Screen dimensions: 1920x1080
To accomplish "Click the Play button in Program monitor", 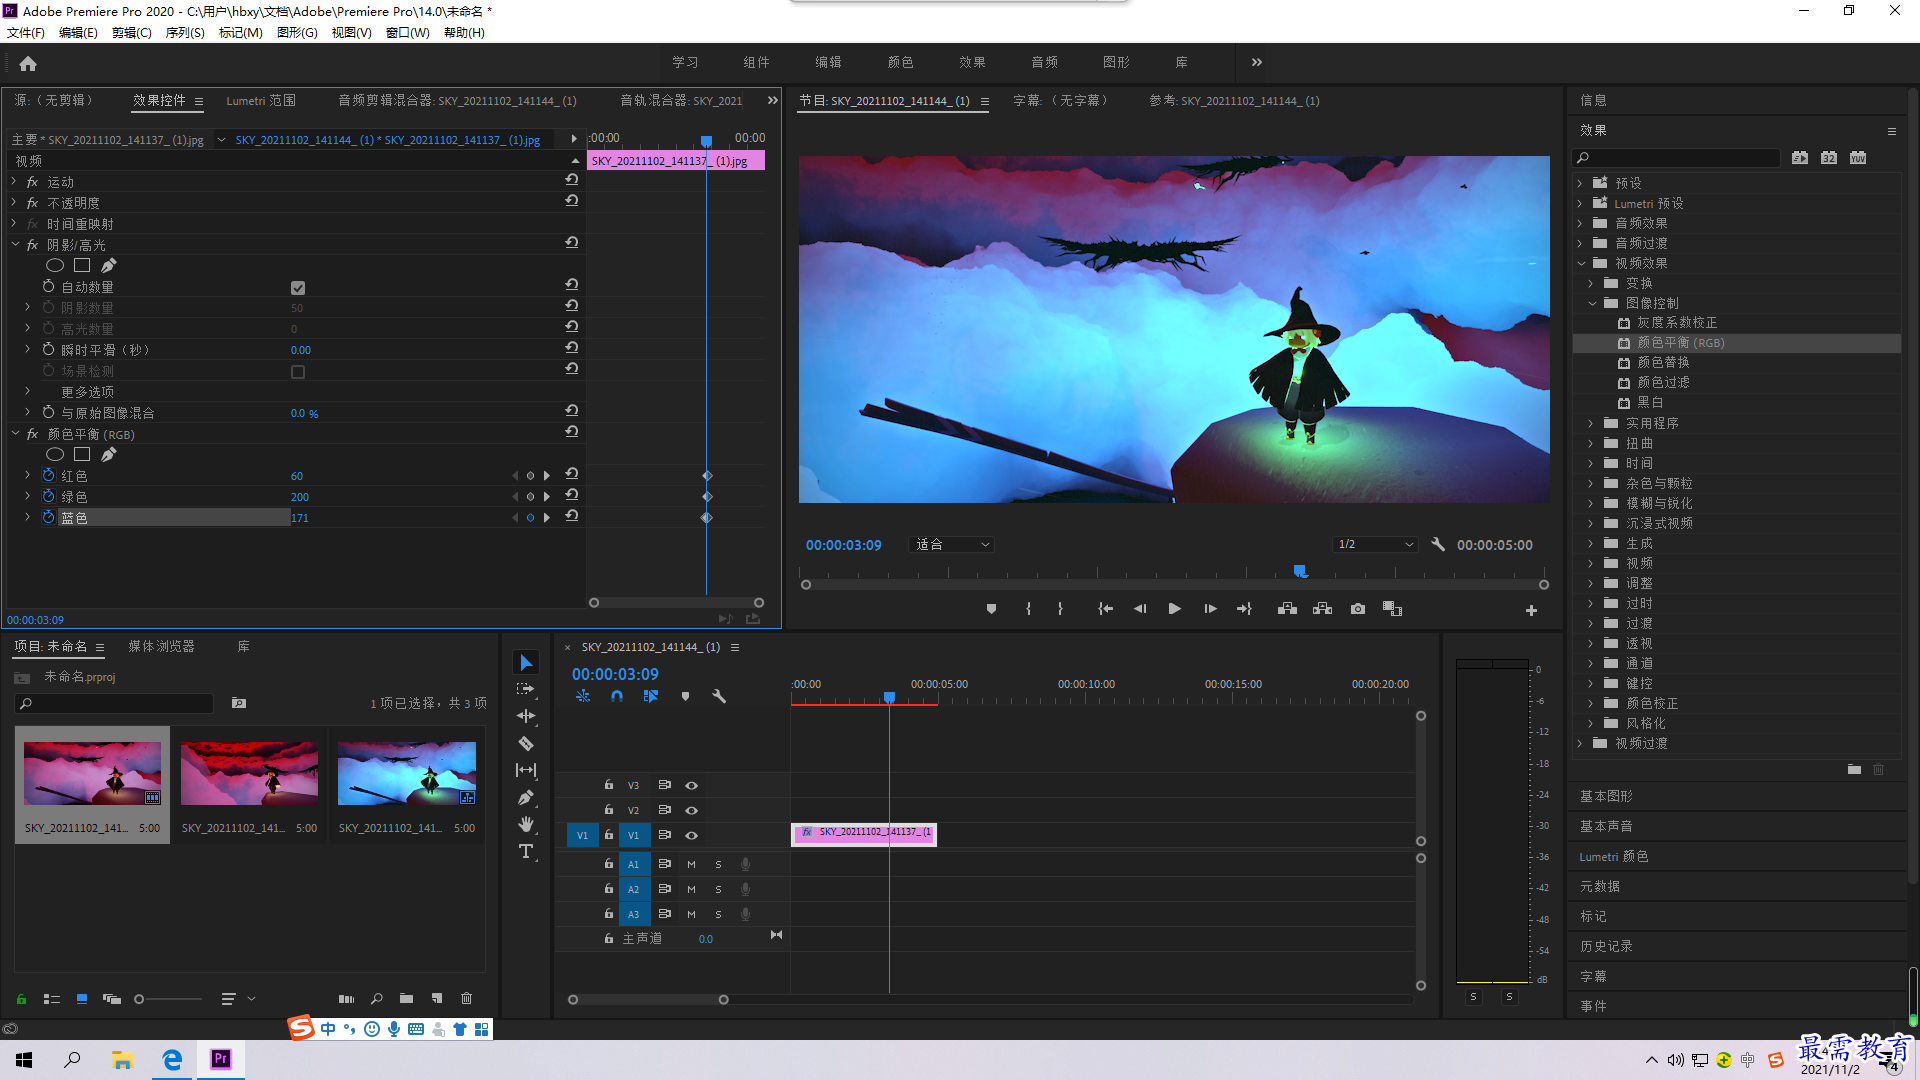I will click(x=1175, y=609).
